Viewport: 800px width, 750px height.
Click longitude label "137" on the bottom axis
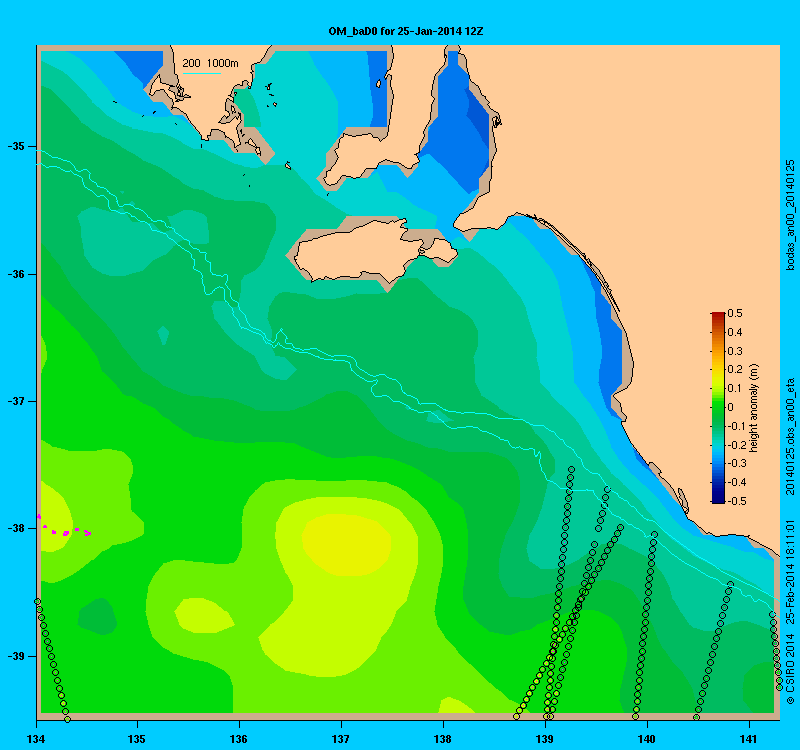click(341, 739)
